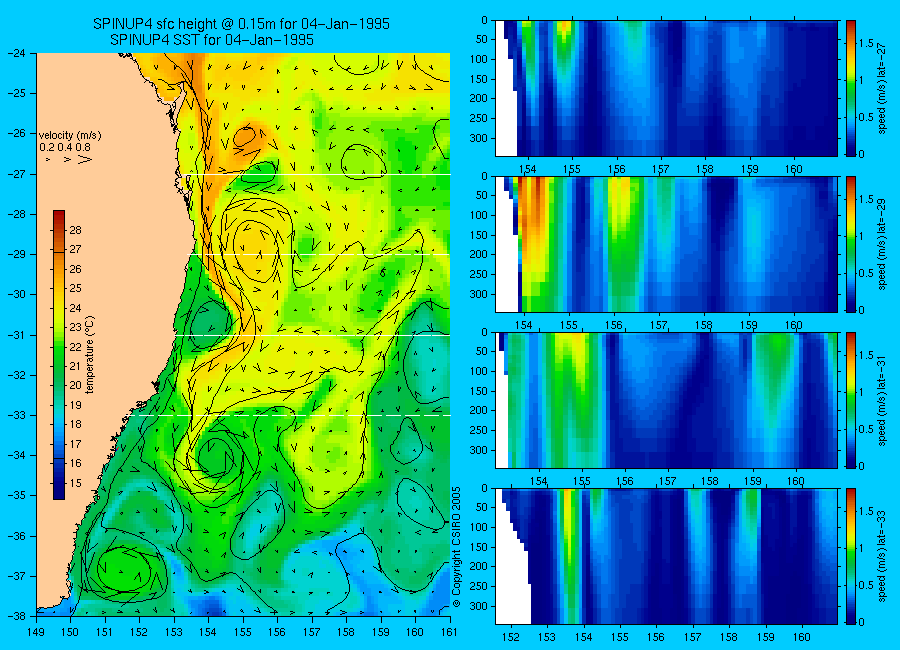Click the "-35" latitude label on the map axis
This screenshot has width=900, height=650.
coord(17,496)
